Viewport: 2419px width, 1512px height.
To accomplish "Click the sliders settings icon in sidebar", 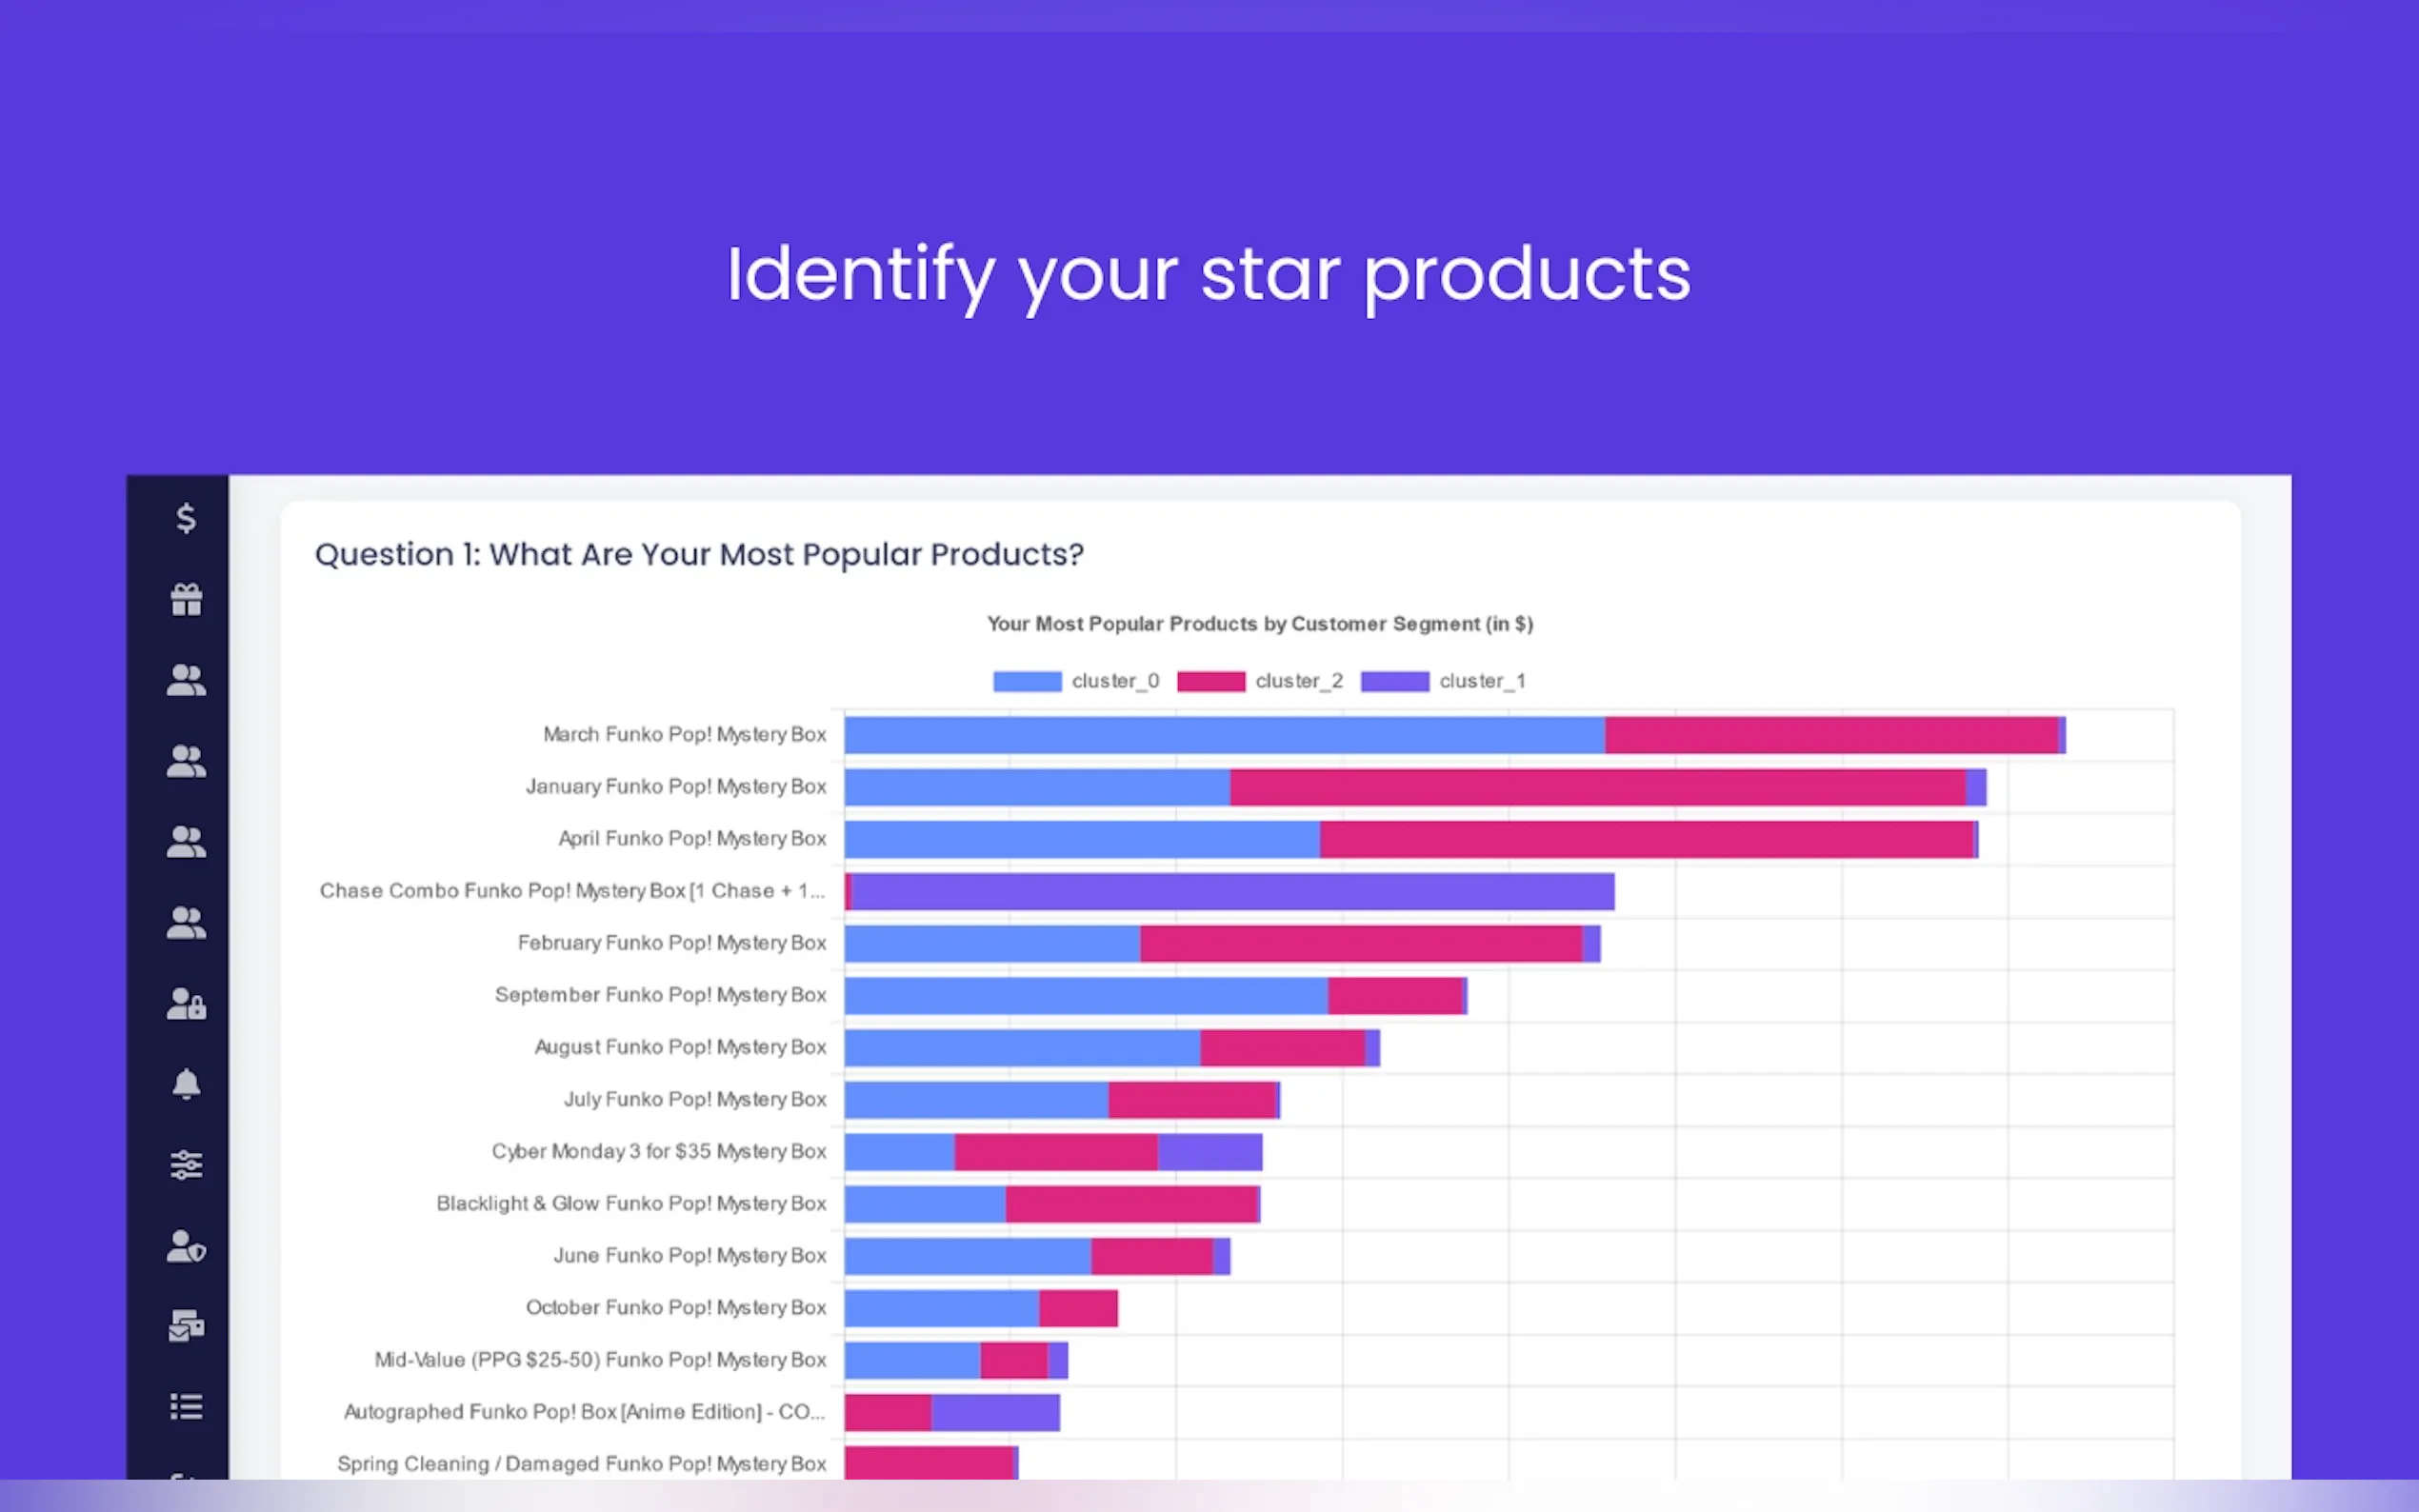I will (x=186, y=1165).
